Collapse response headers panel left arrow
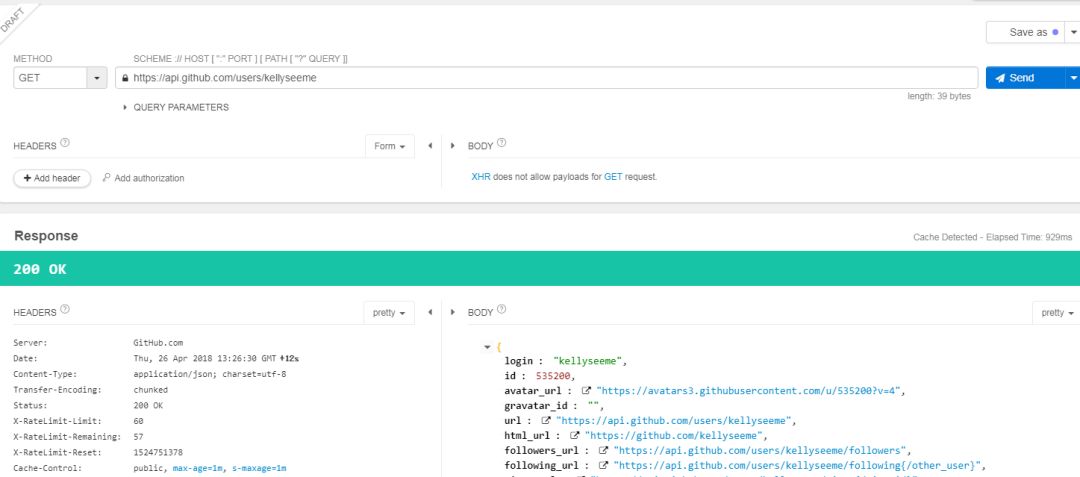The height and width of the screenshot is (477, 1080). (x=430, y=312)
